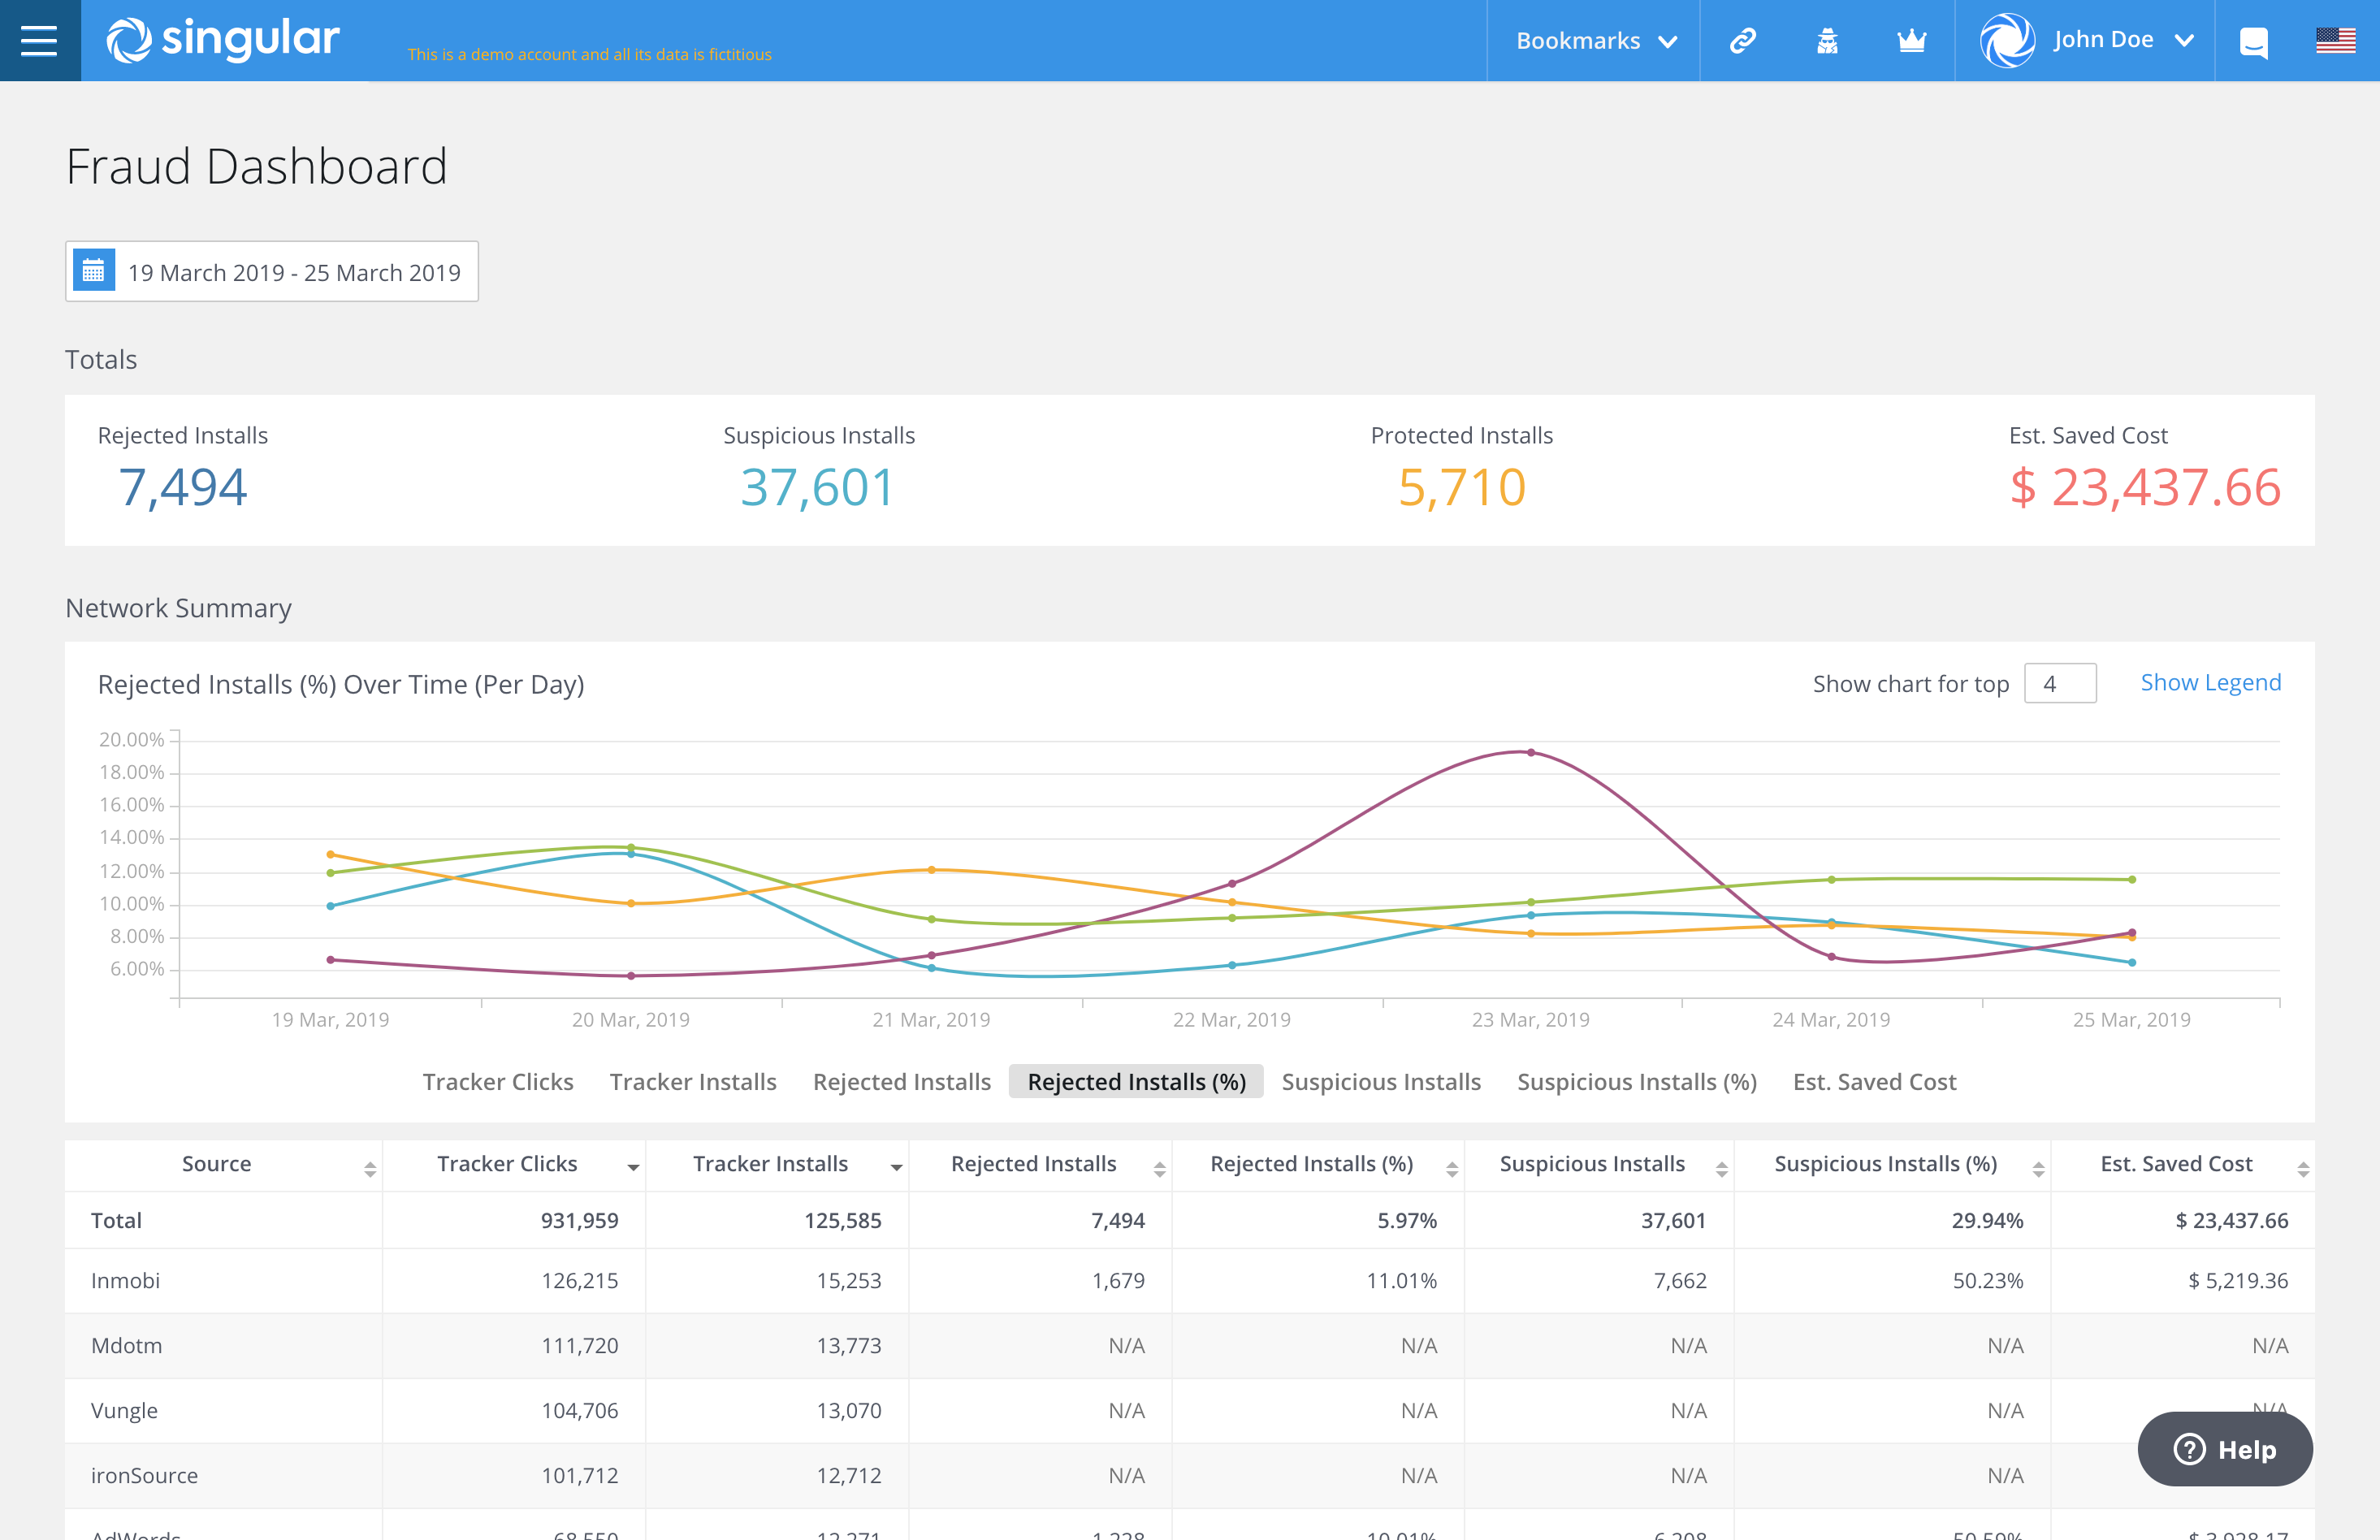Viewport: 2380px width, 1540px height.
Task: Click the Singular logo
Action: [223, 40]
